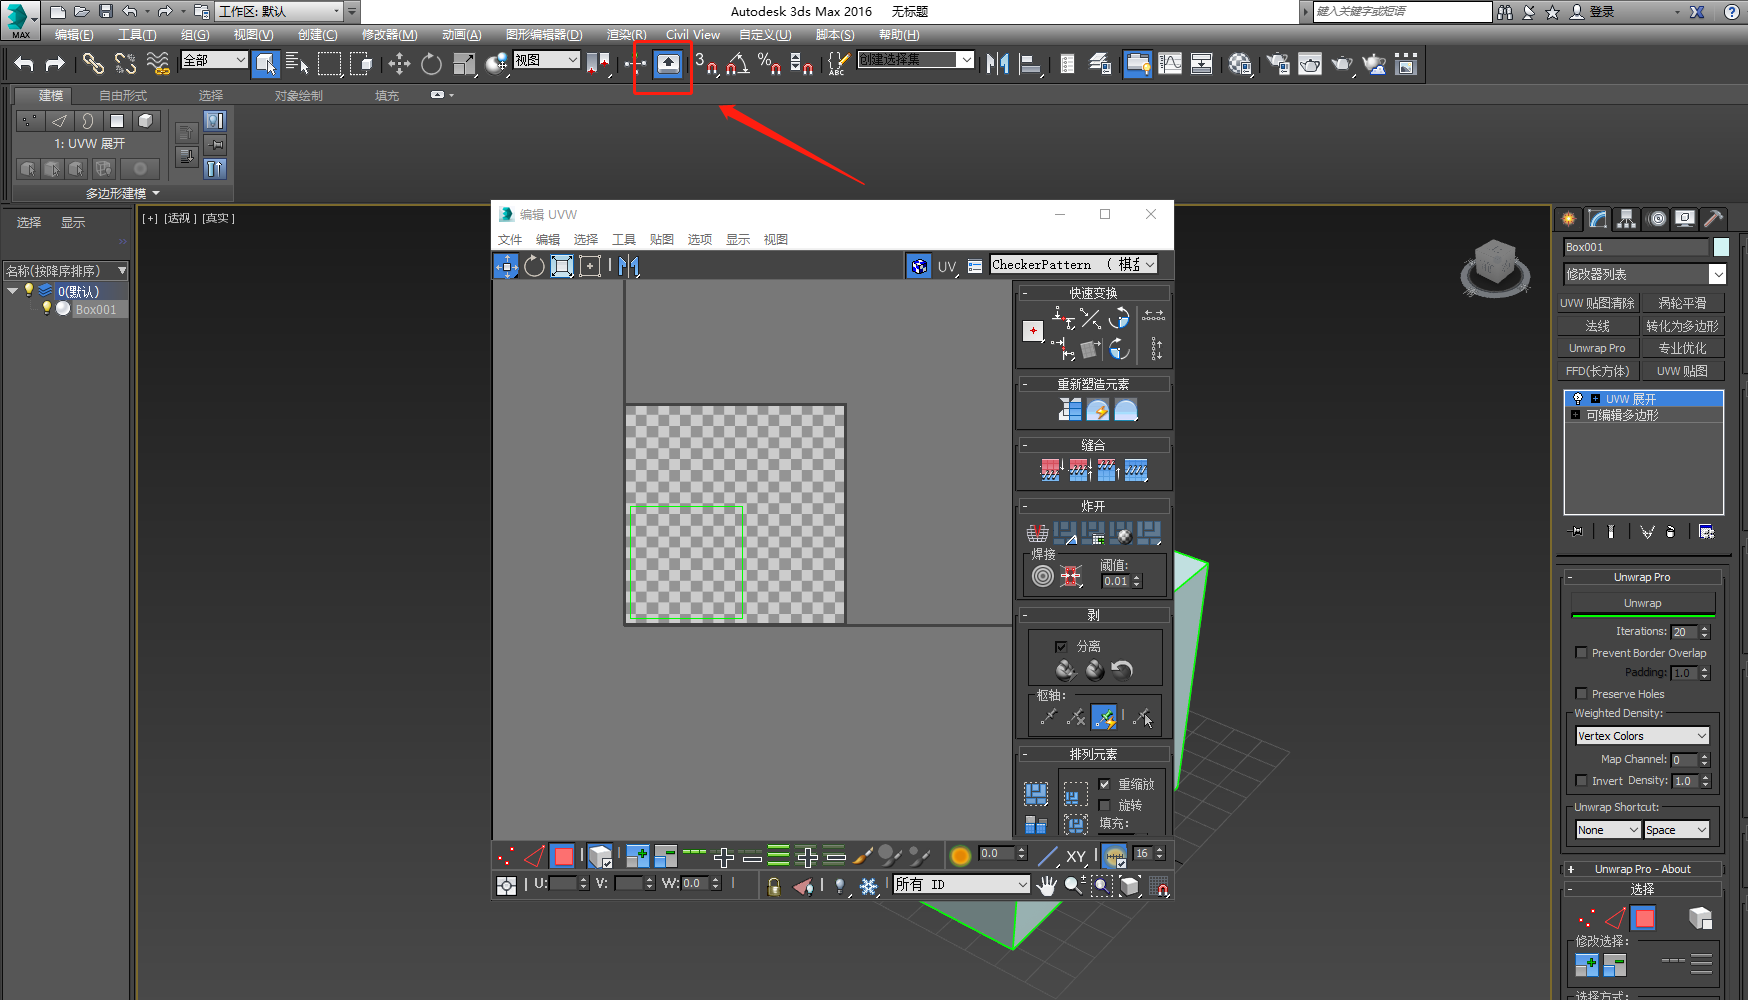Image resolution: width=1748 pixels, height=1000 pixels.
Task: Click the Undo arrow in main toolbar
Action: coord(24,64)
